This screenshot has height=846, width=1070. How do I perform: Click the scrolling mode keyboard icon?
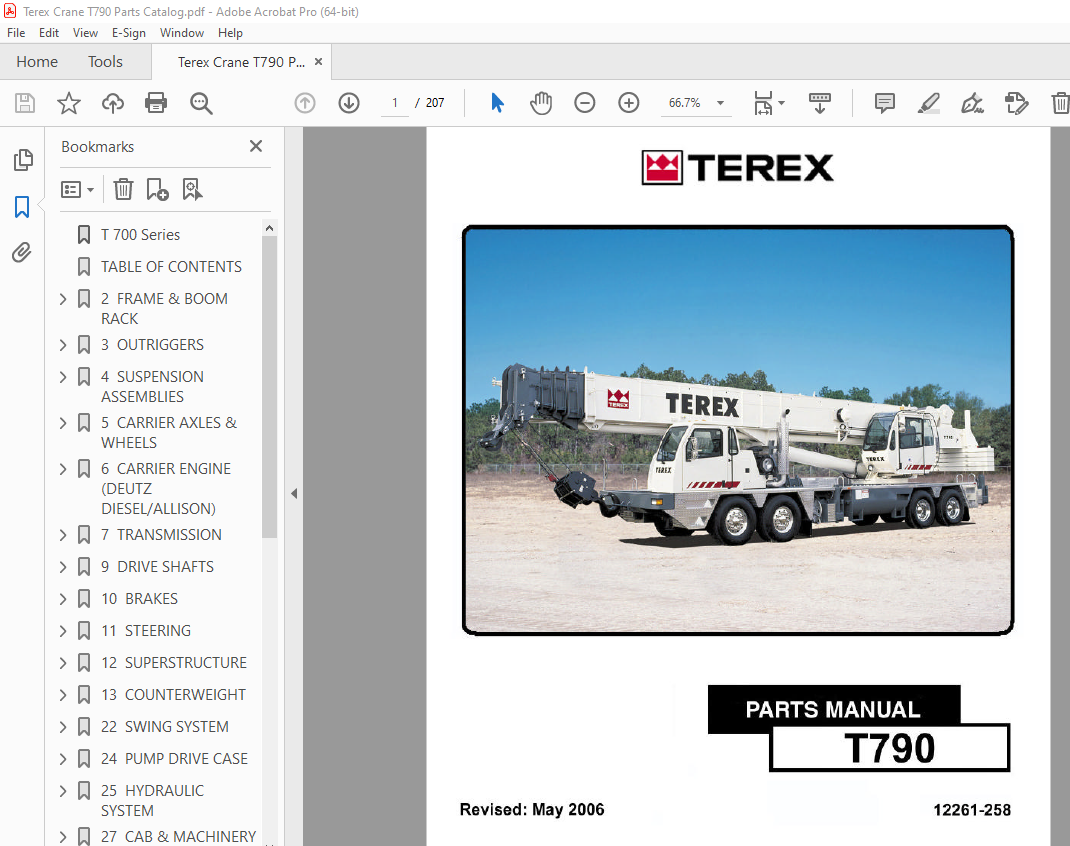pyautogui.click(x=820, y=103)
